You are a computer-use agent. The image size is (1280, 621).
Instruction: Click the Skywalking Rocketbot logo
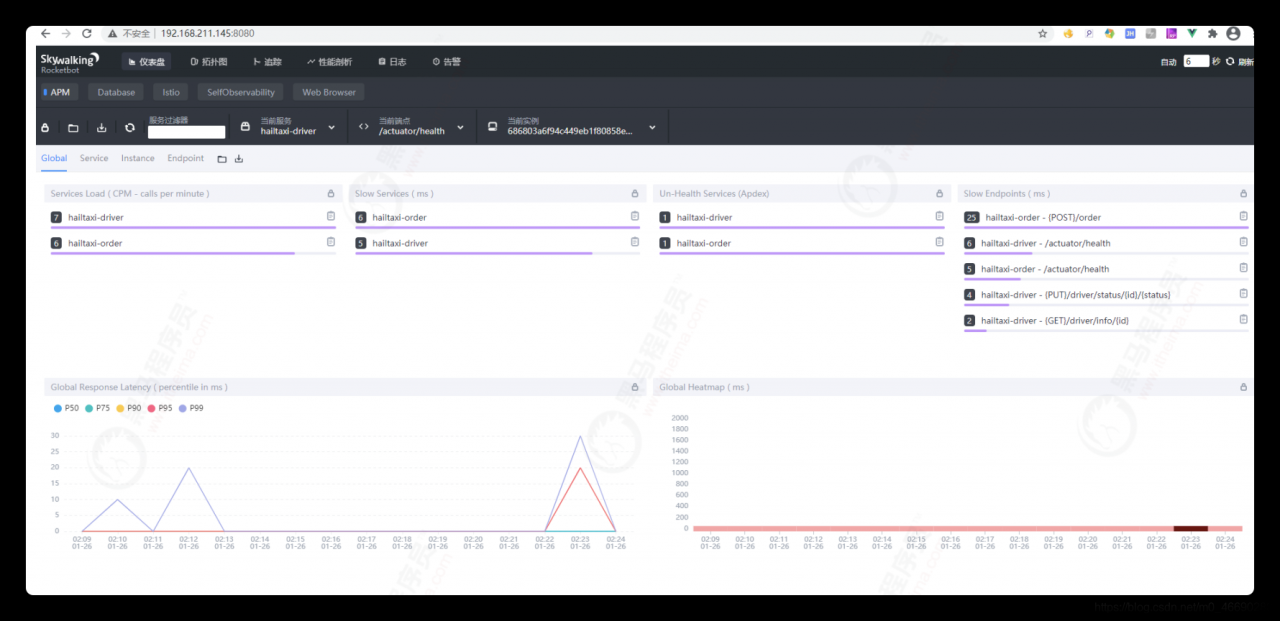[70, 62]
